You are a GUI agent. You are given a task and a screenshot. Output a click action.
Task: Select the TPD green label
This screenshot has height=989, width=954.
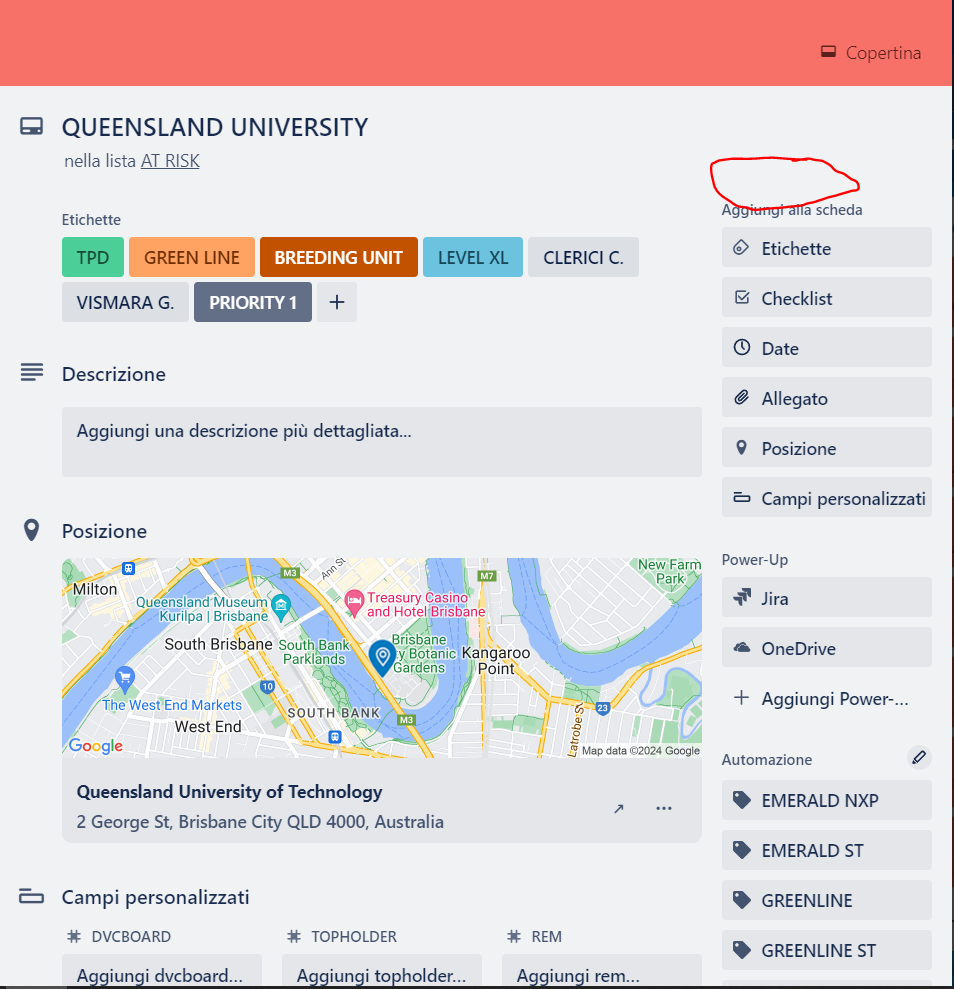tap(93, 257)
